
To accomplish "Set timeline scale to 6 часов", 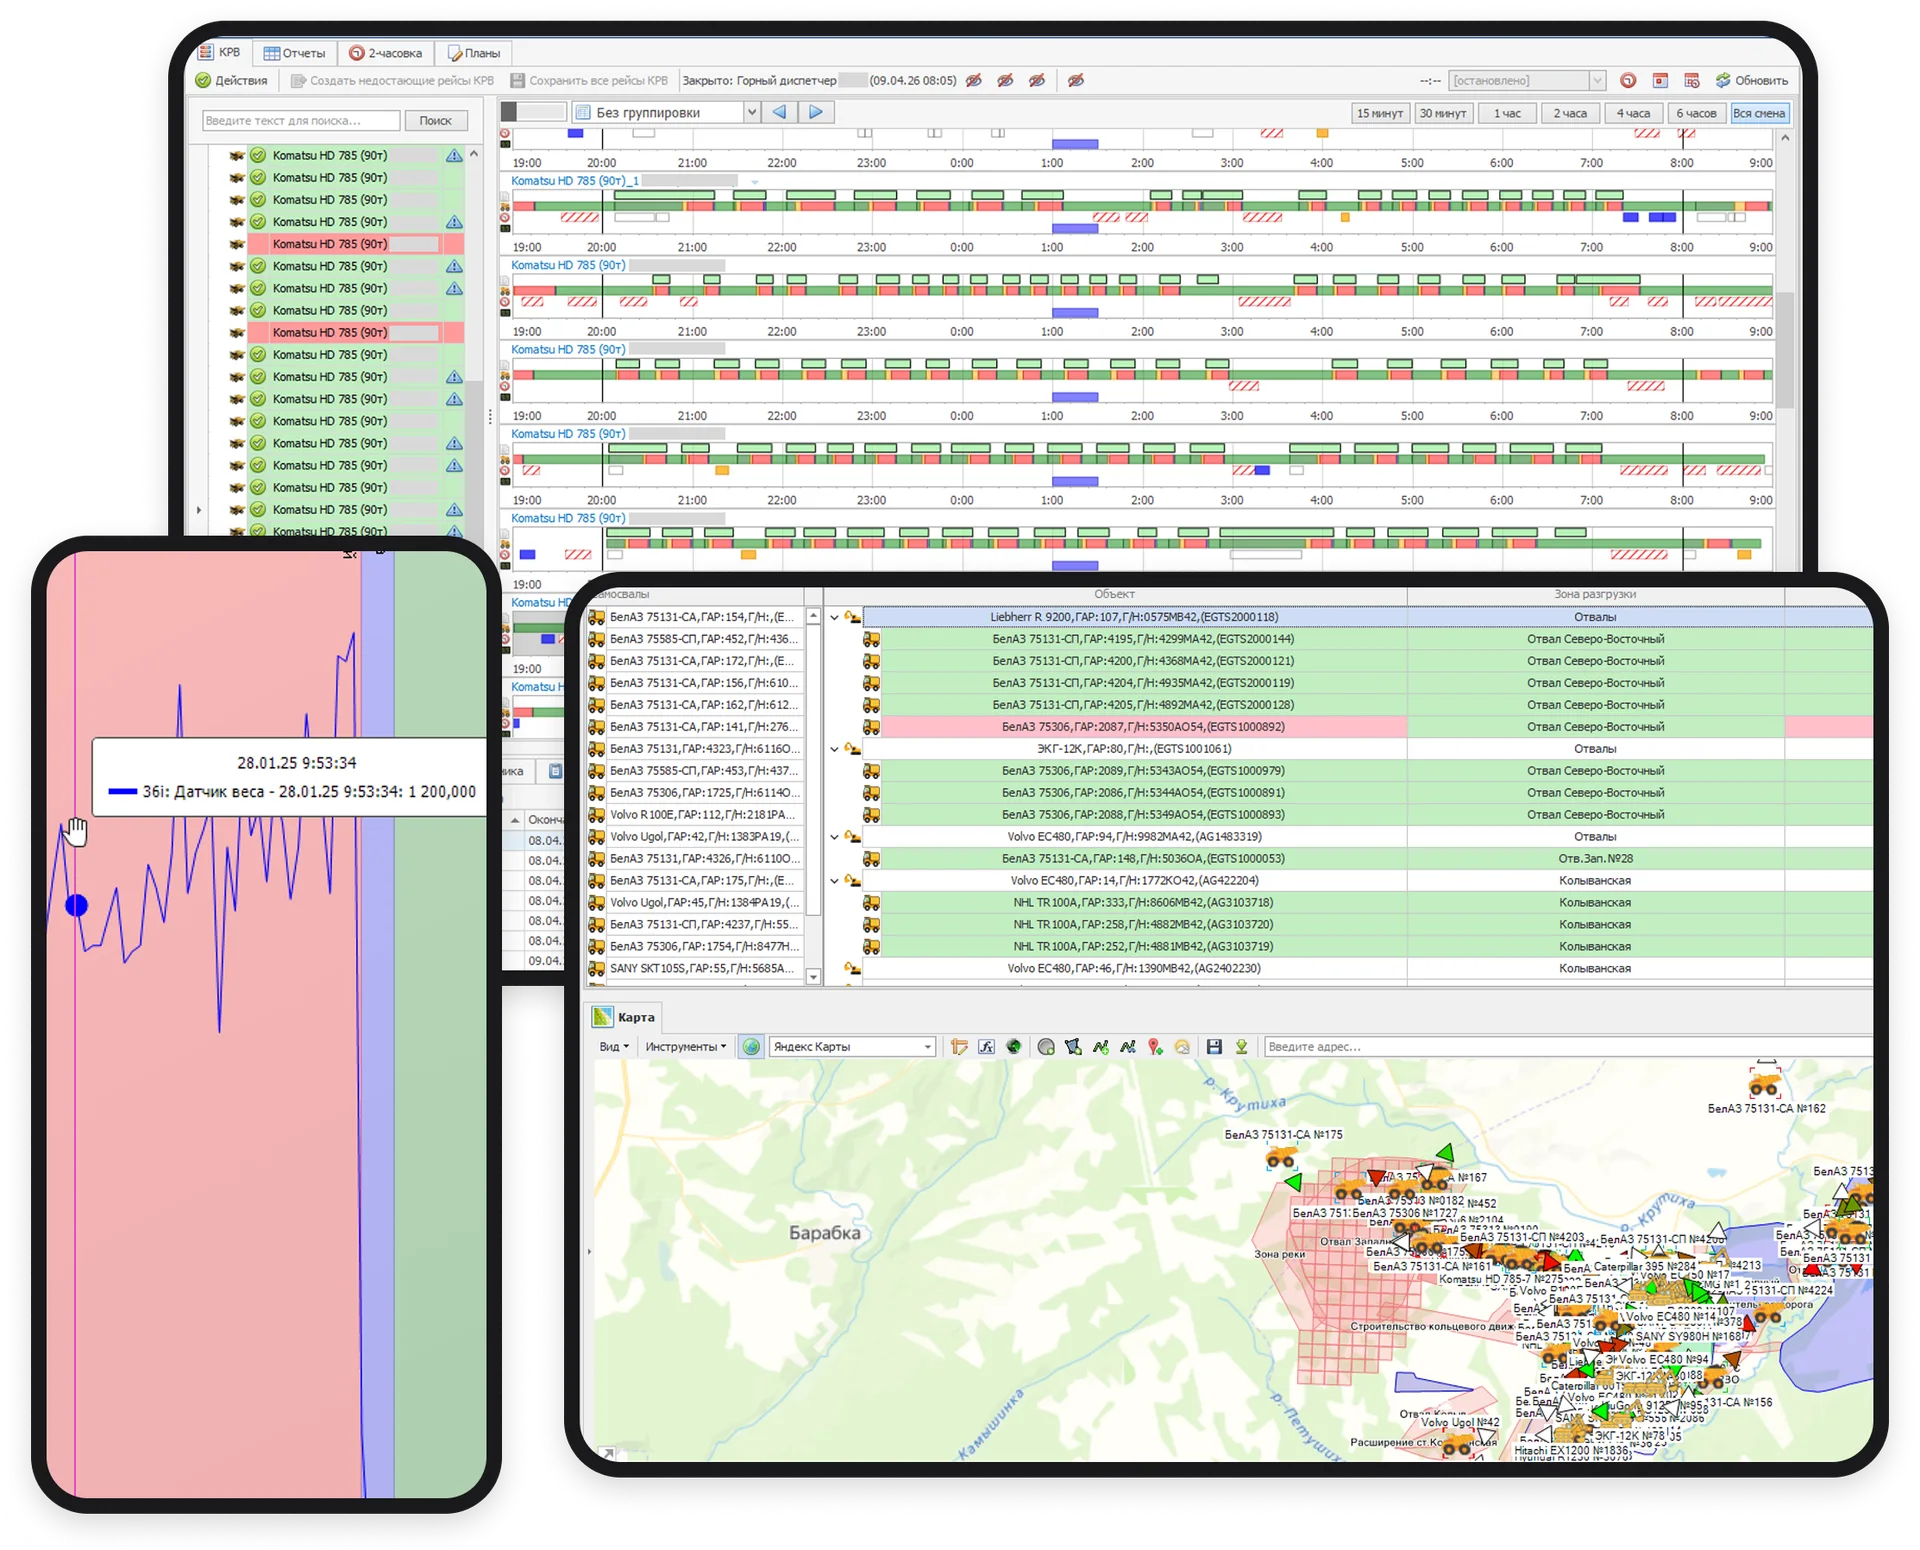I will (1696, 114).
